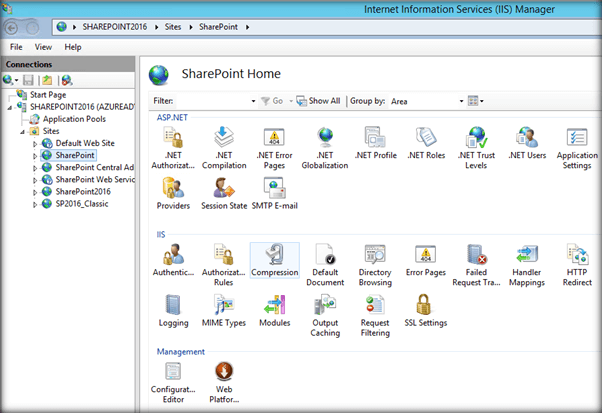Open Logging feature
The image size is (602, 413).
pyautogui.click(x=173, y=311)
